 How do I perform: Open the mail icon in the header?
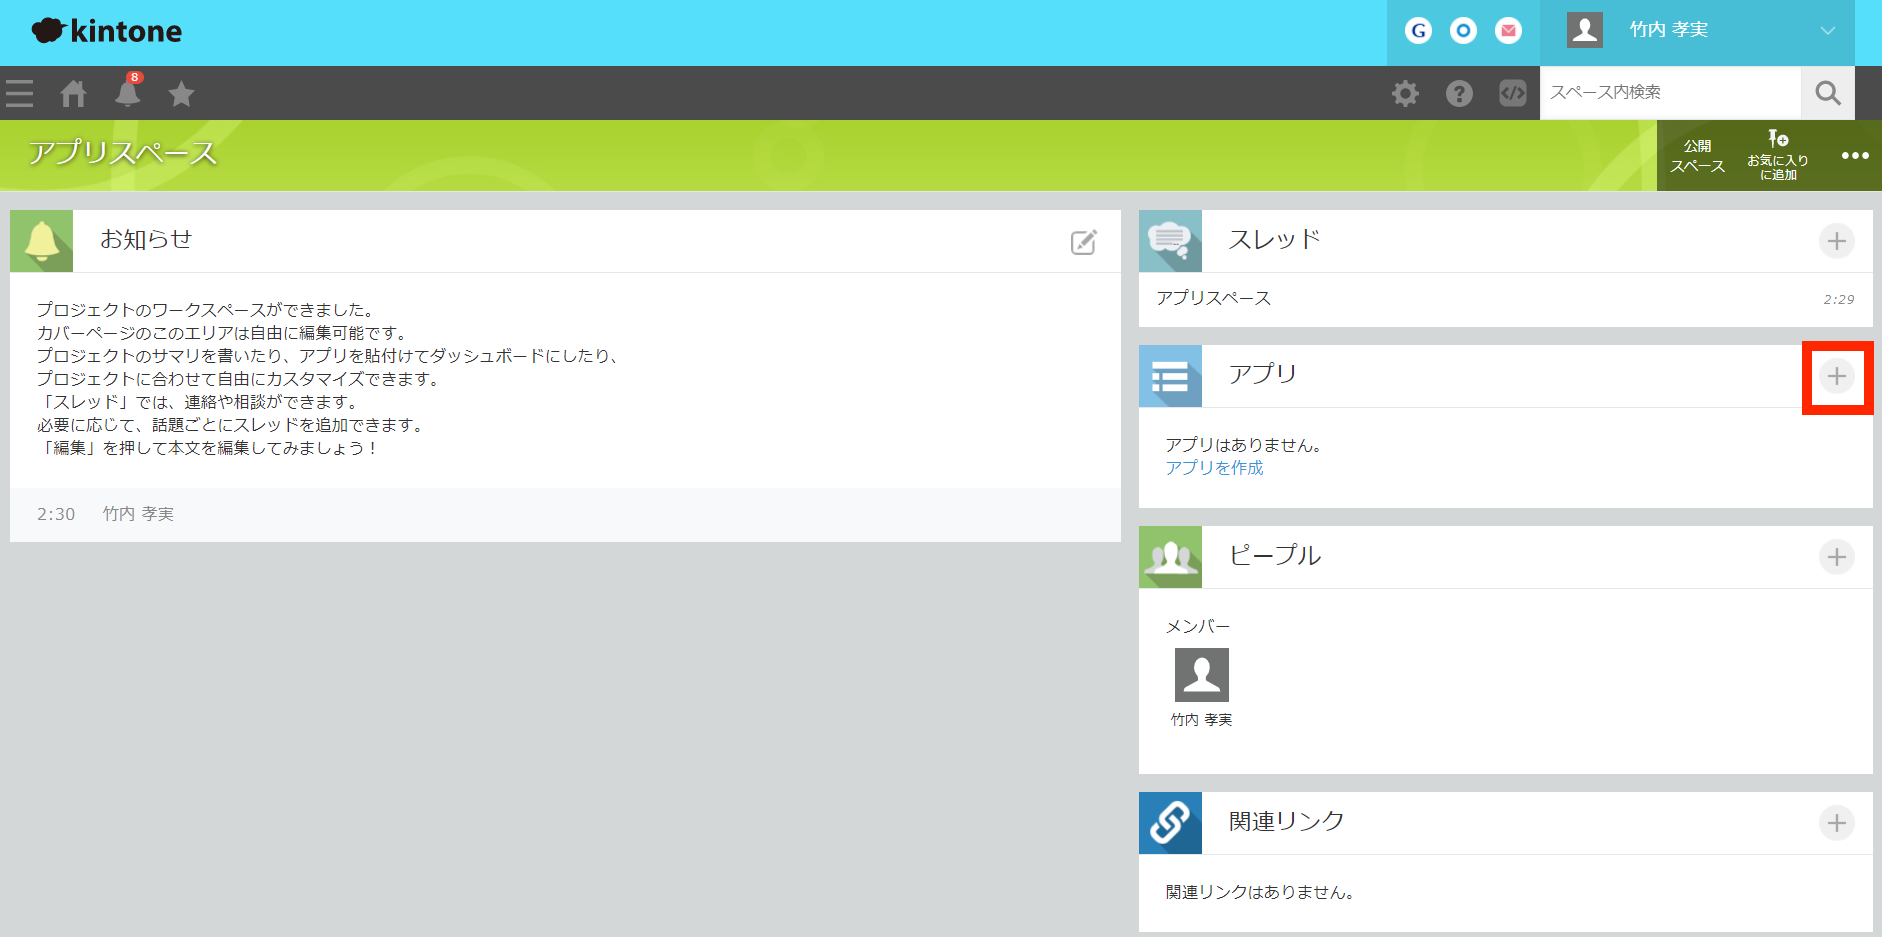1508,30
